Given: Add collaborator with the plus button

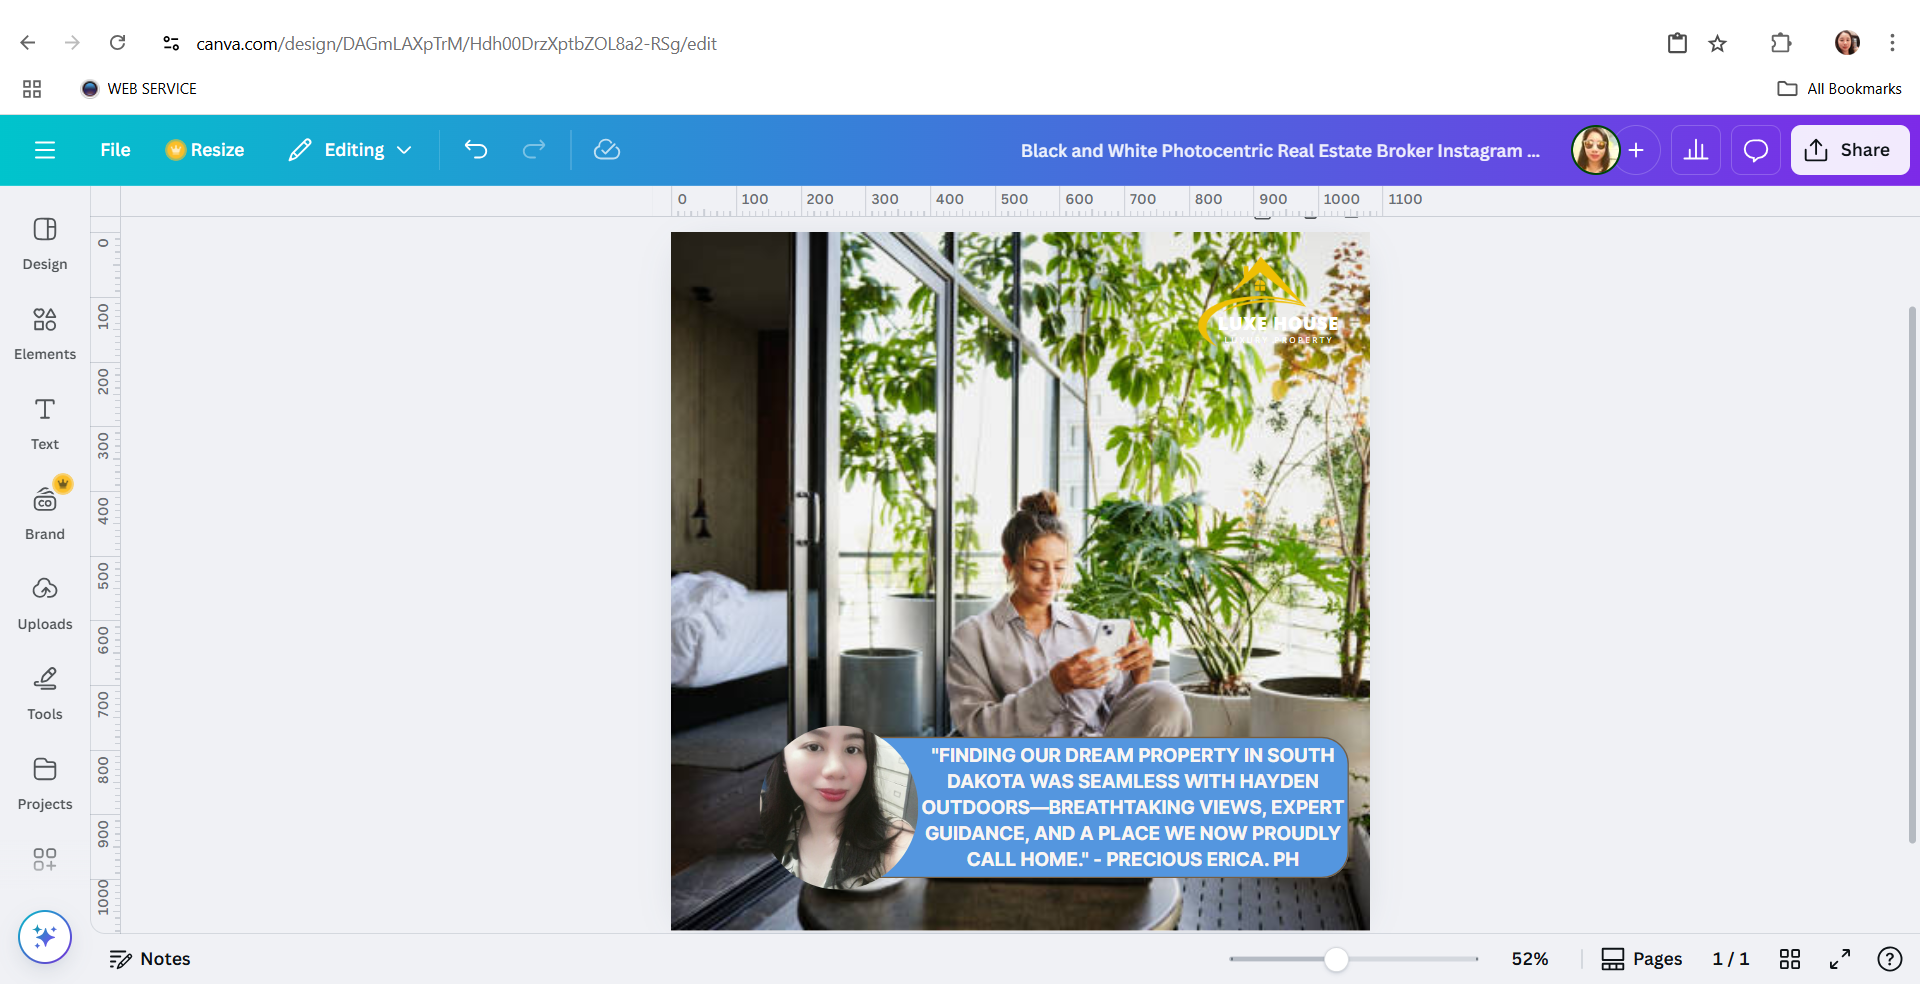Looking at the screenshot, I should [x=1636, y=150].
